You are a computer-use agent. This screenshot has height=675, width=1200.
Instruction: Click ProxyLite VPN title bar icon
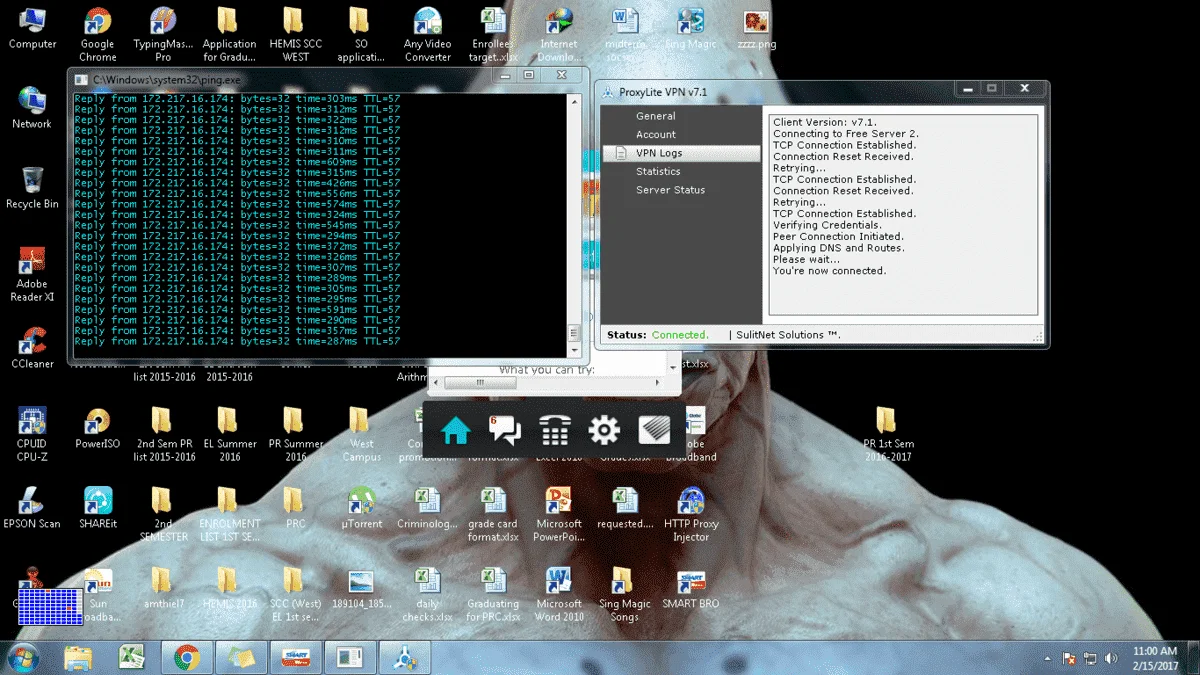coord(608,92)
